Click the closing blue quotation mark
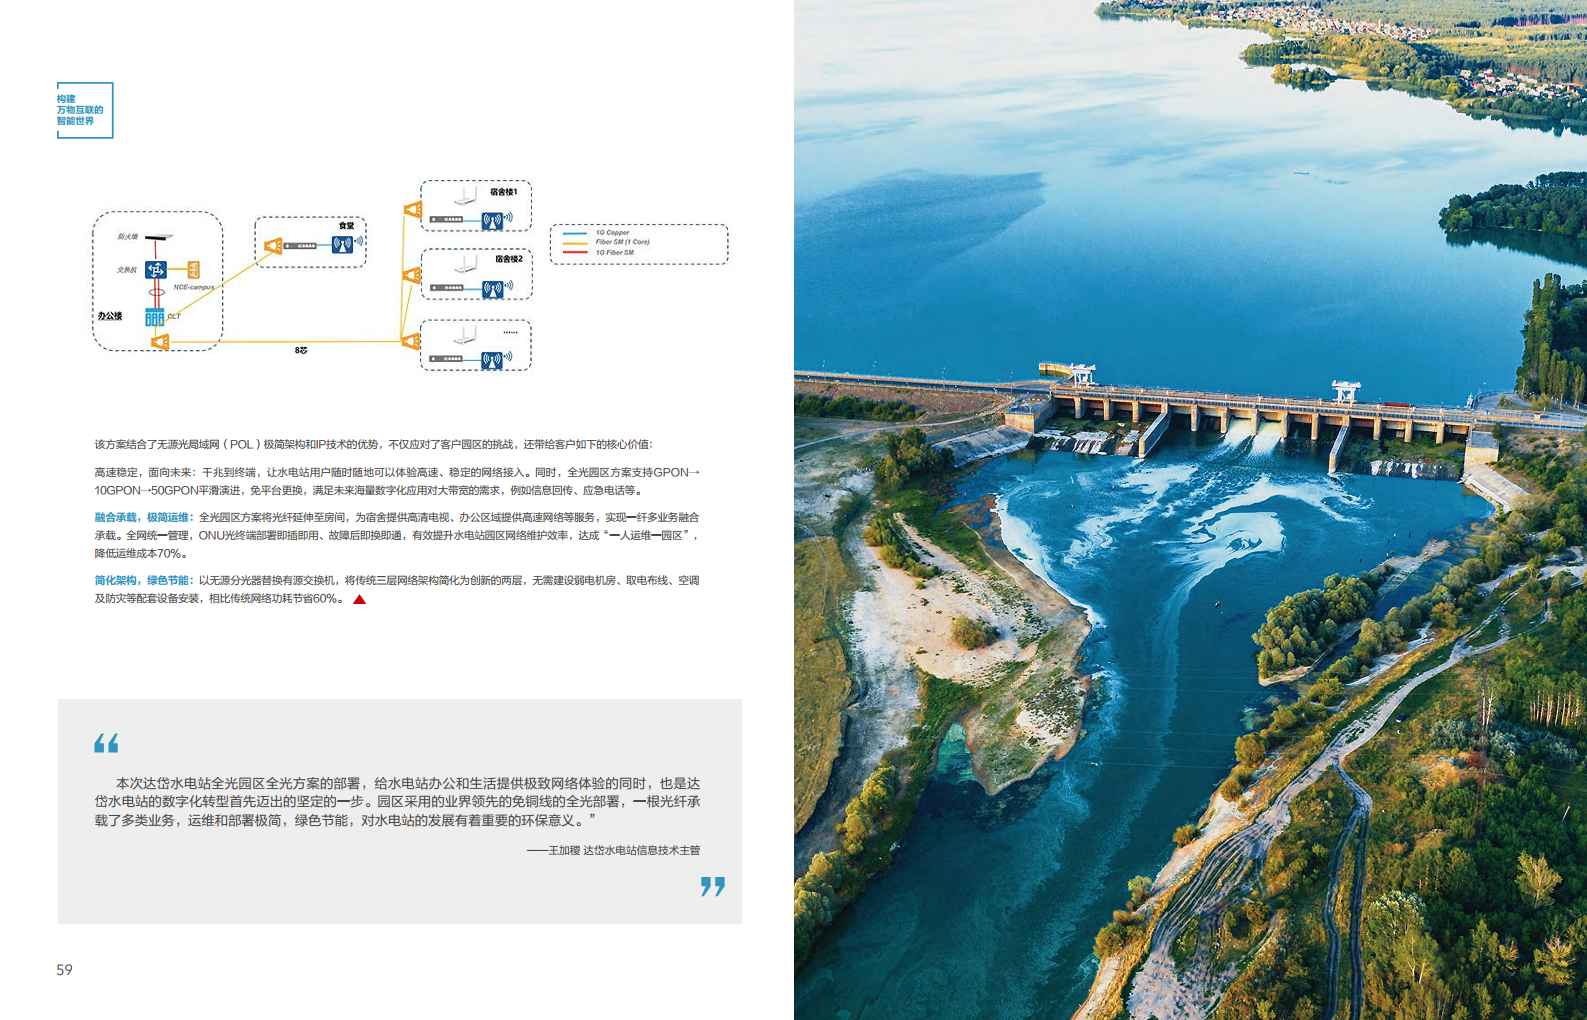Screen dimensions: 1587x1020 712,886
